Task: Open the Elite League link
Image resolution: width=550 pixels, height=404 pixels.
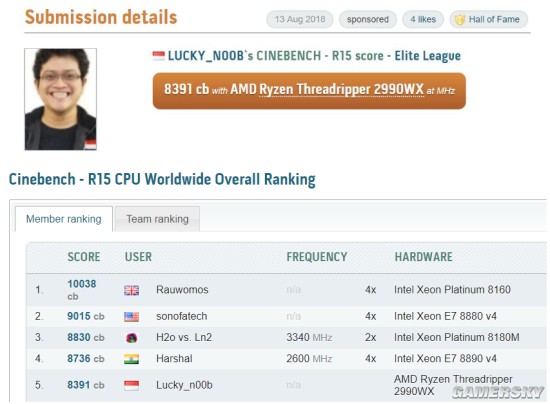Action: pyautogui.click(x=427, y=56)
